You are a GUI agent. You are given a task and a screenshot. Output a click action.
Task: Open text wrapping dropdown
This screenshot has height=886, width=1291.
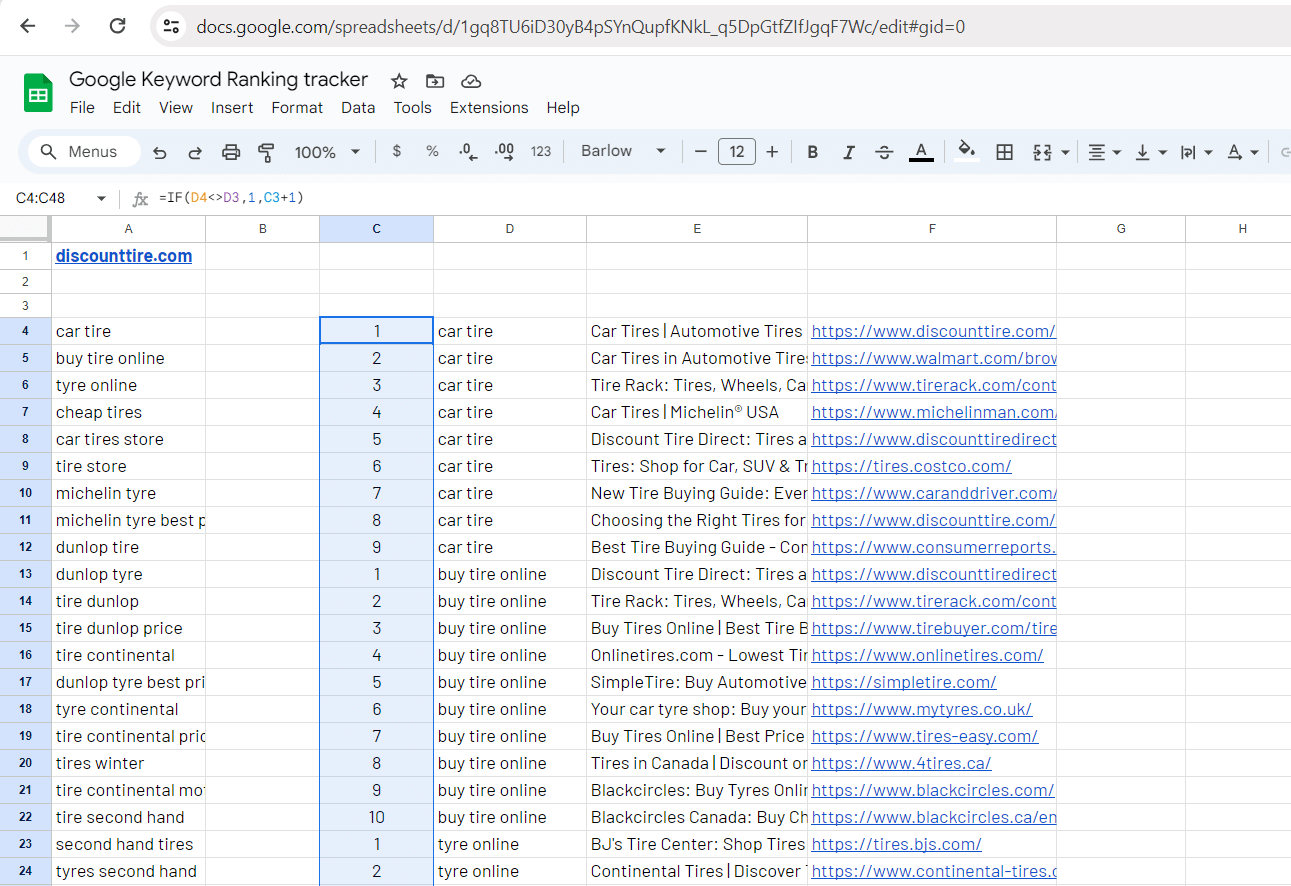click(1196, 152)
